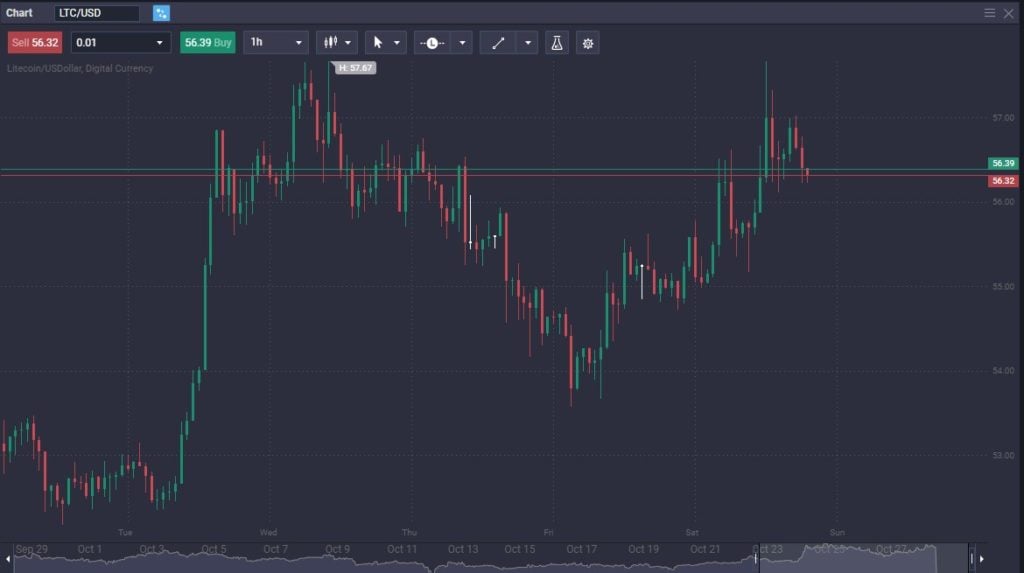
Task: Open the 1h timeframe dropdown
Action: [x=276, y=42]
